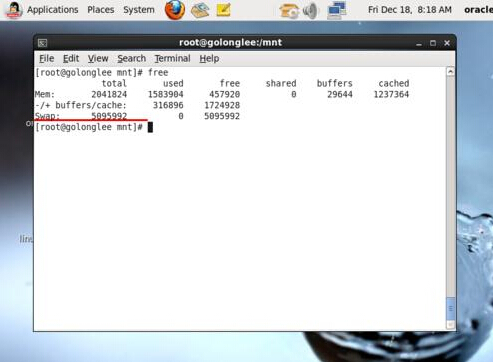
Task: Click the terminal window menu icon
Action: [42, 43]
